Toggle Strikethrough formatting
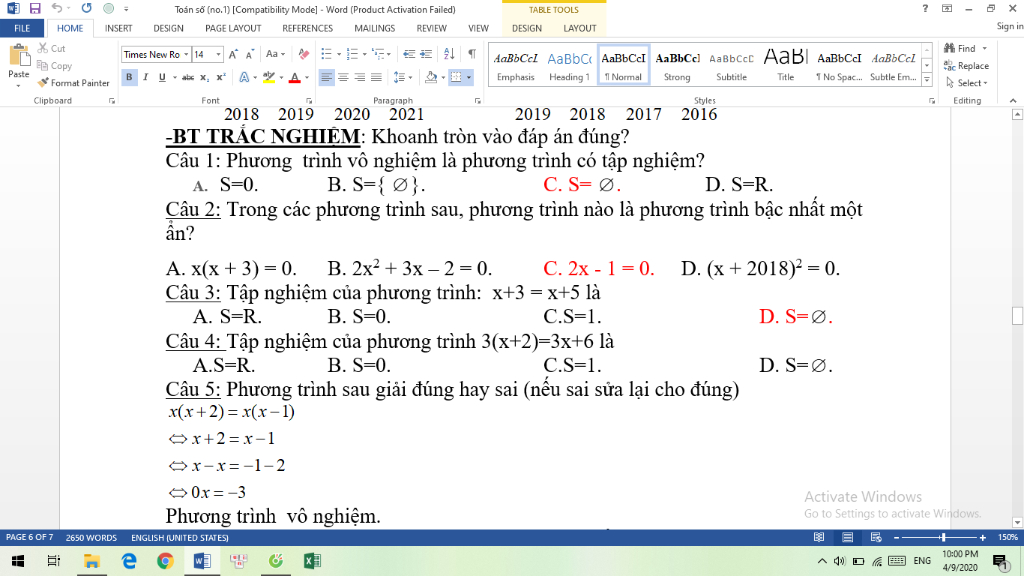1024x576 pixels. tap(188, 77)
